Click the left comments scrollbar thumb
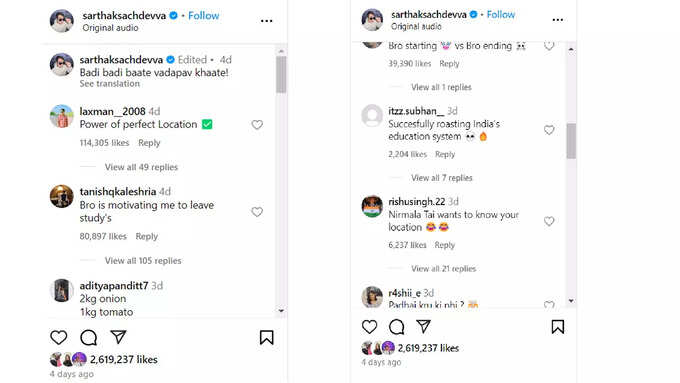 (x=281, y=75)
